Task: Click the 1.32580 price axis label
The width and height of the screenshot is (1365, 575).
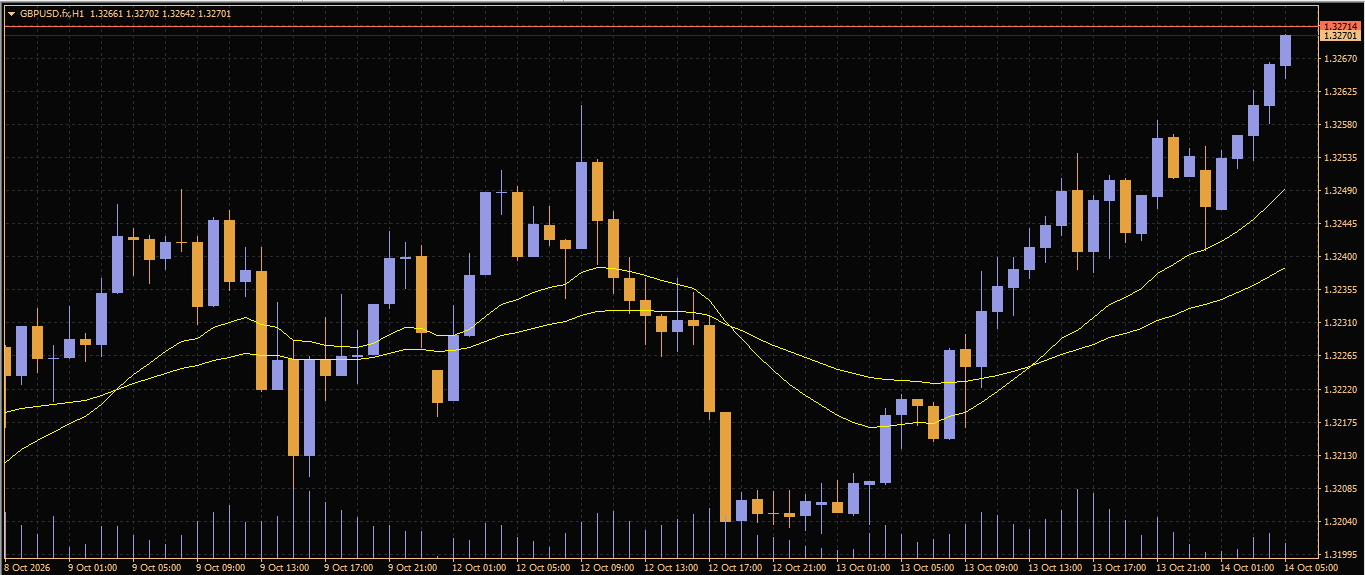Action: point(1339,125)
